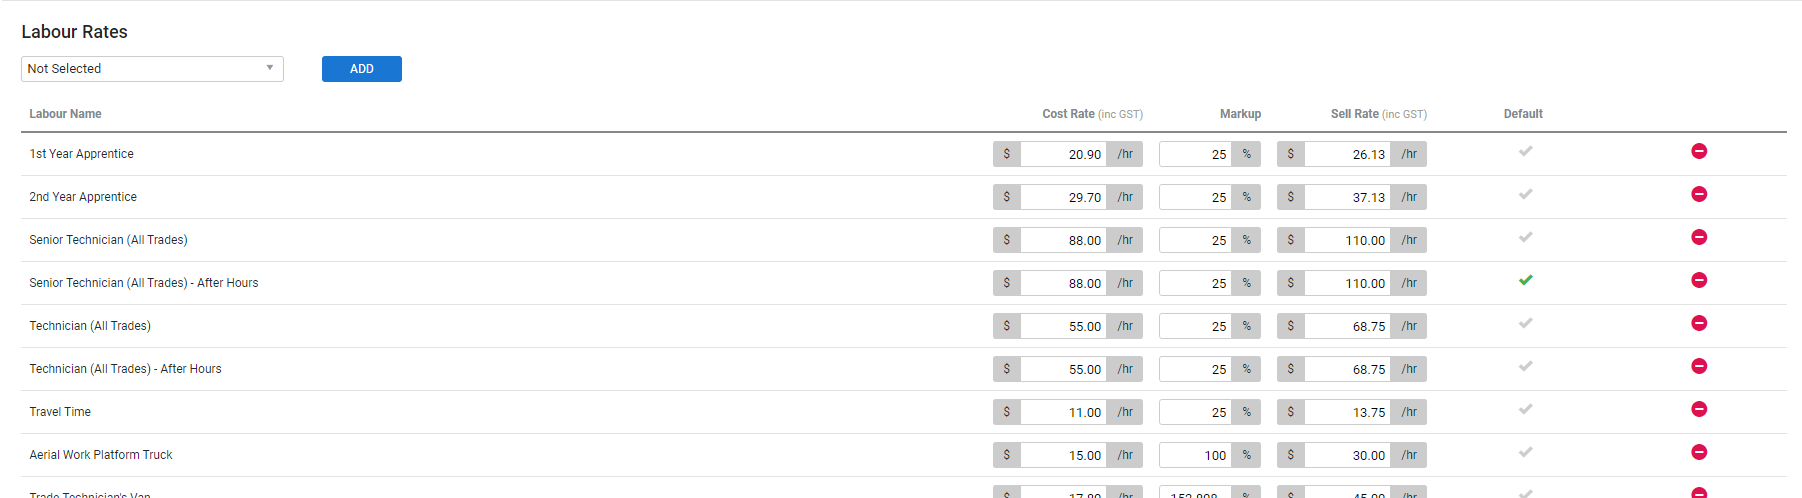Delete Senior Technician (All Trades) row
Screen dimensions: 1802x498
(1698, 237)
